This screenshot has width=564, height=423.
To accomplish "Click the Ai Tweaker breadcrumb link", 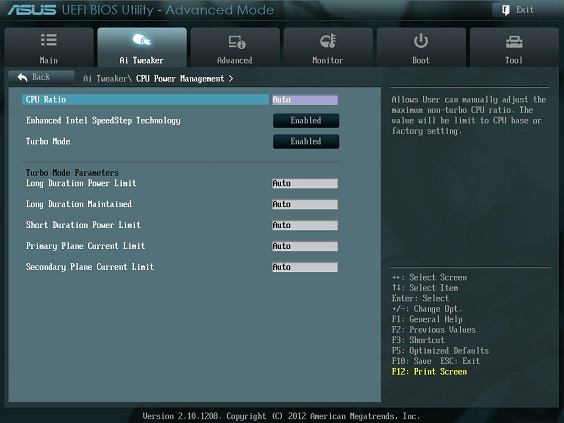I will pyautogui.click(x=105, y=78).
